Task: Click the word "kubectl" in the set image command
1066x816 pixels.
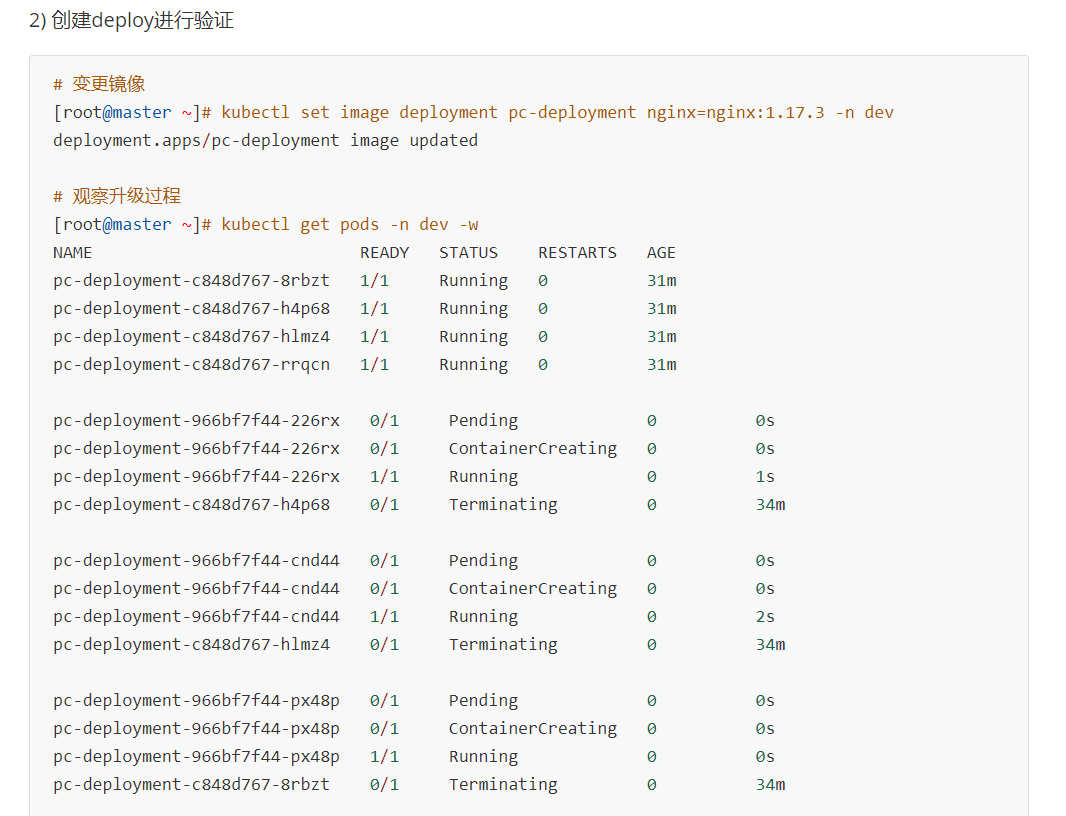Action: tap(255, 112)
